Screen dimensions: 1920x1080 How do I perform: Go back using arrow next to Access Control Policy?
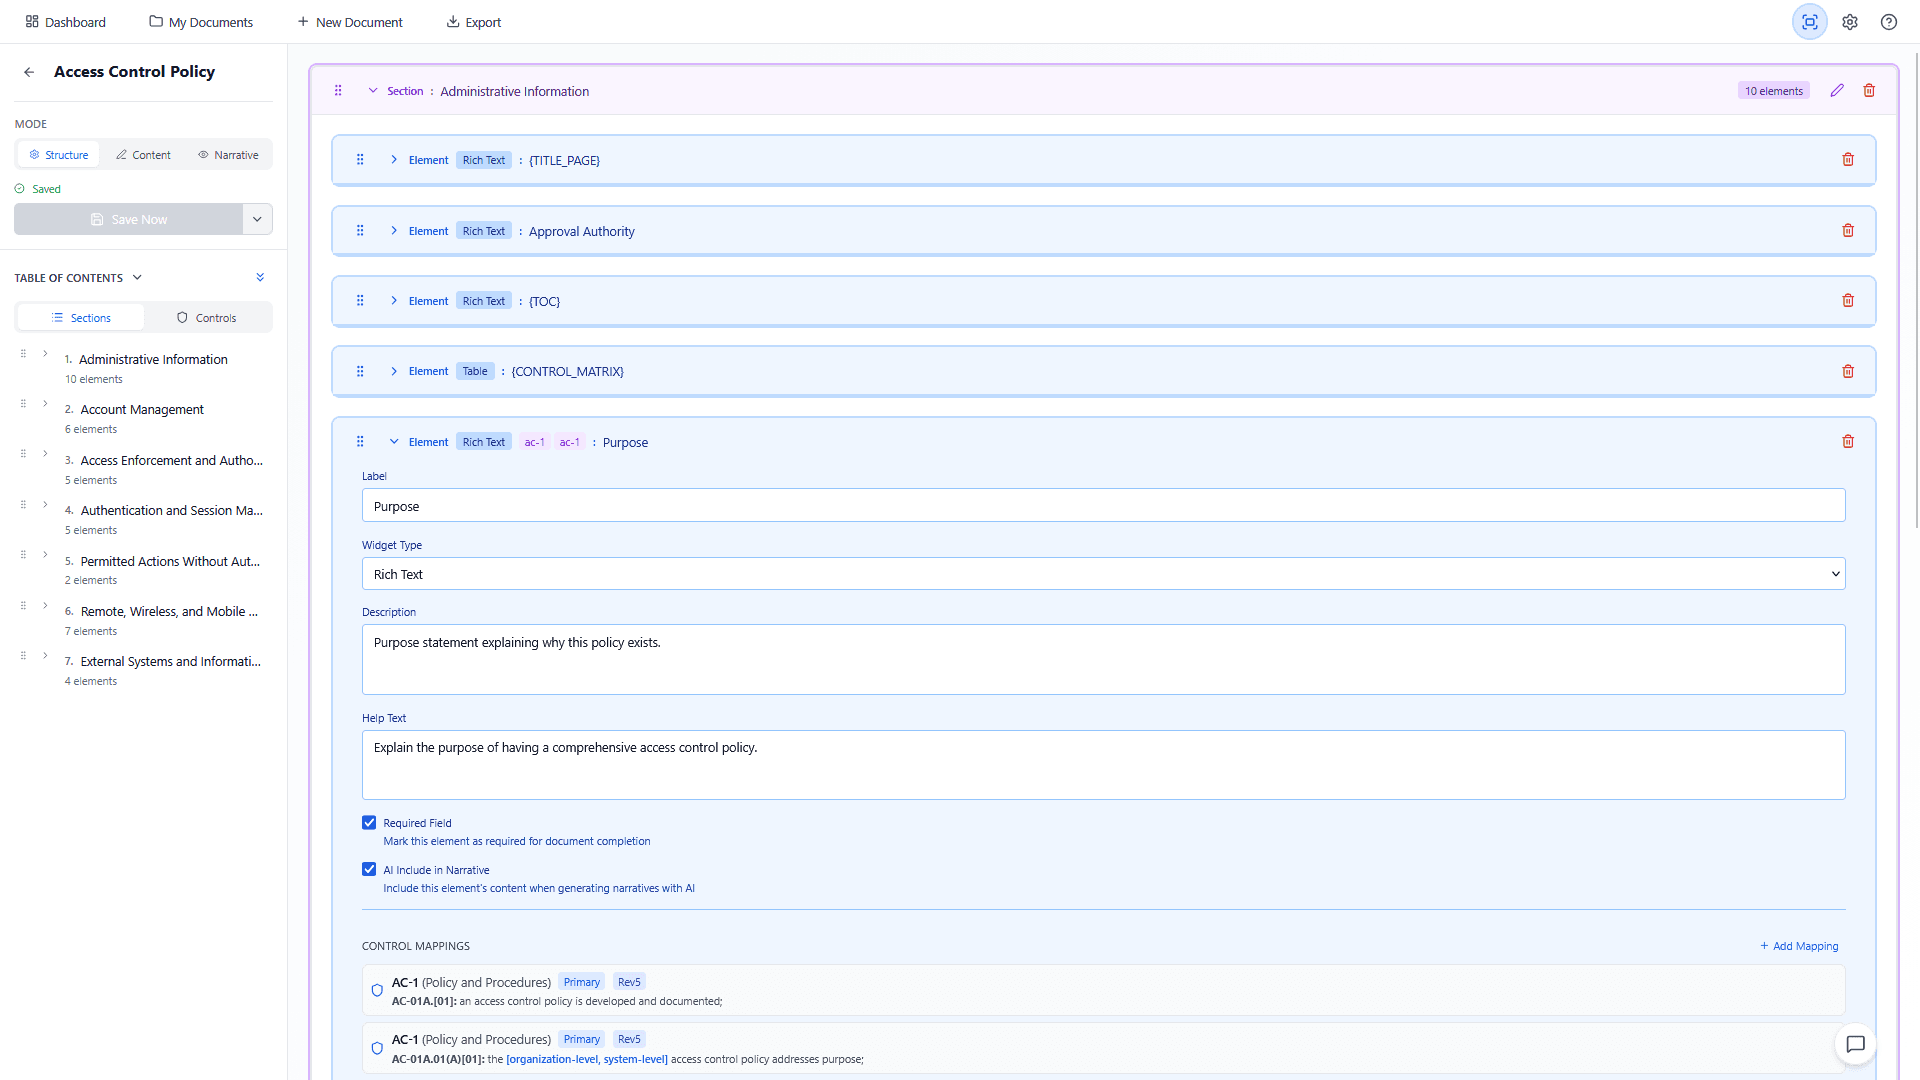[x=28, y=72]
